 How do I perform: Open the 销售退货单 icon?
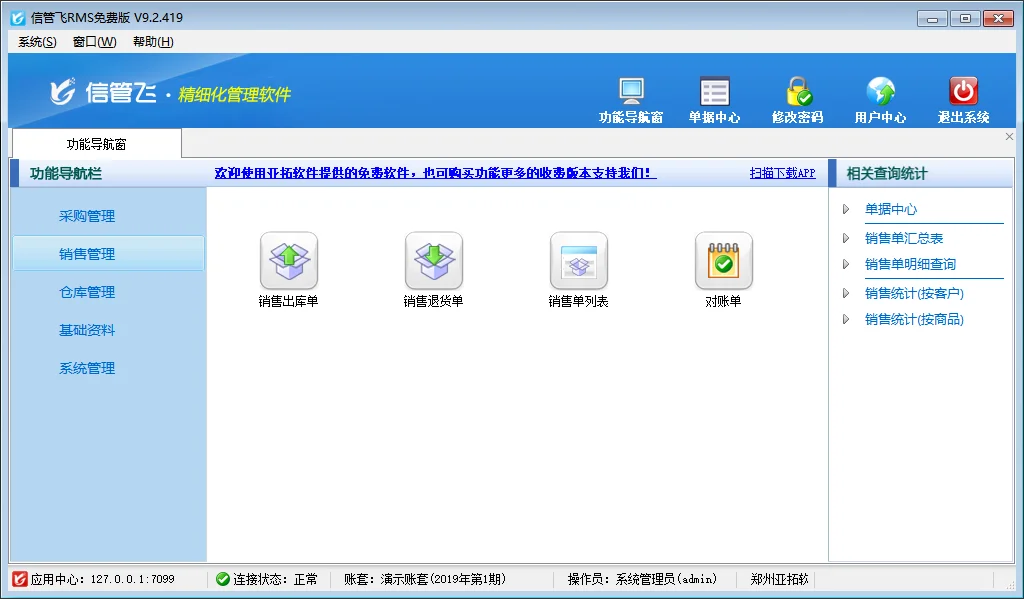pos(434,261)
